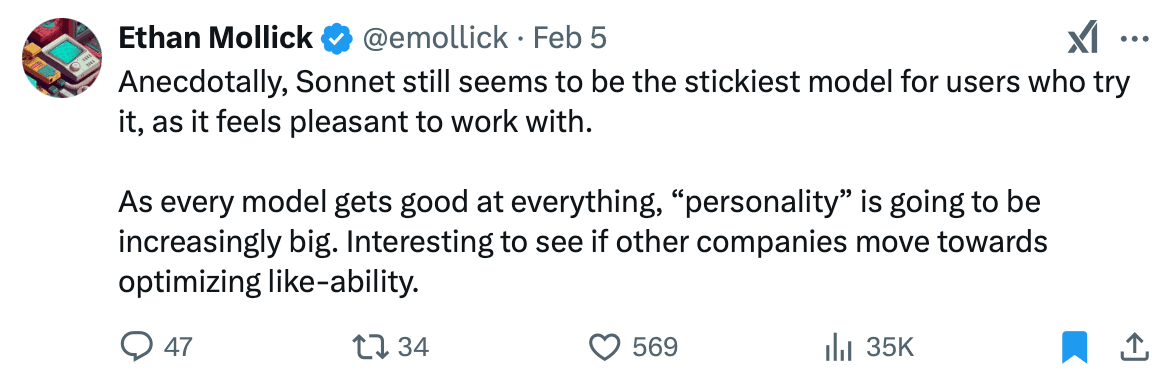Click the Grok explain-post icon

(1083, 39)
